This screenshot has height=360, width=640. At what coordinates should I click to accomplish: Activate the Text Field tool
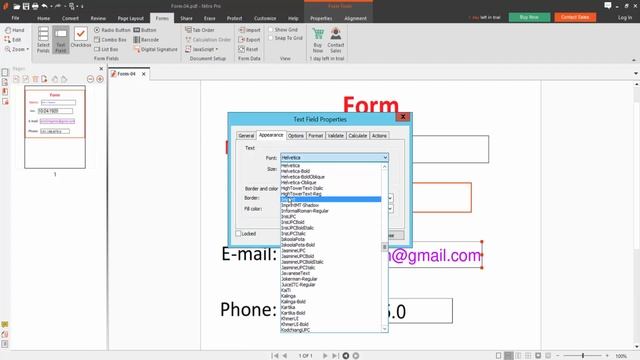[x=60, y=40]
